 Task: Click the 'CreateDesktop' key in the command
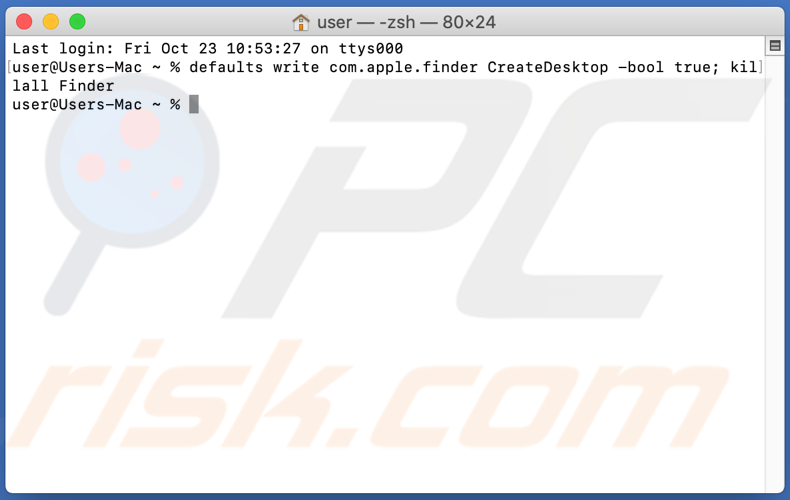click(x=548, y=67)
